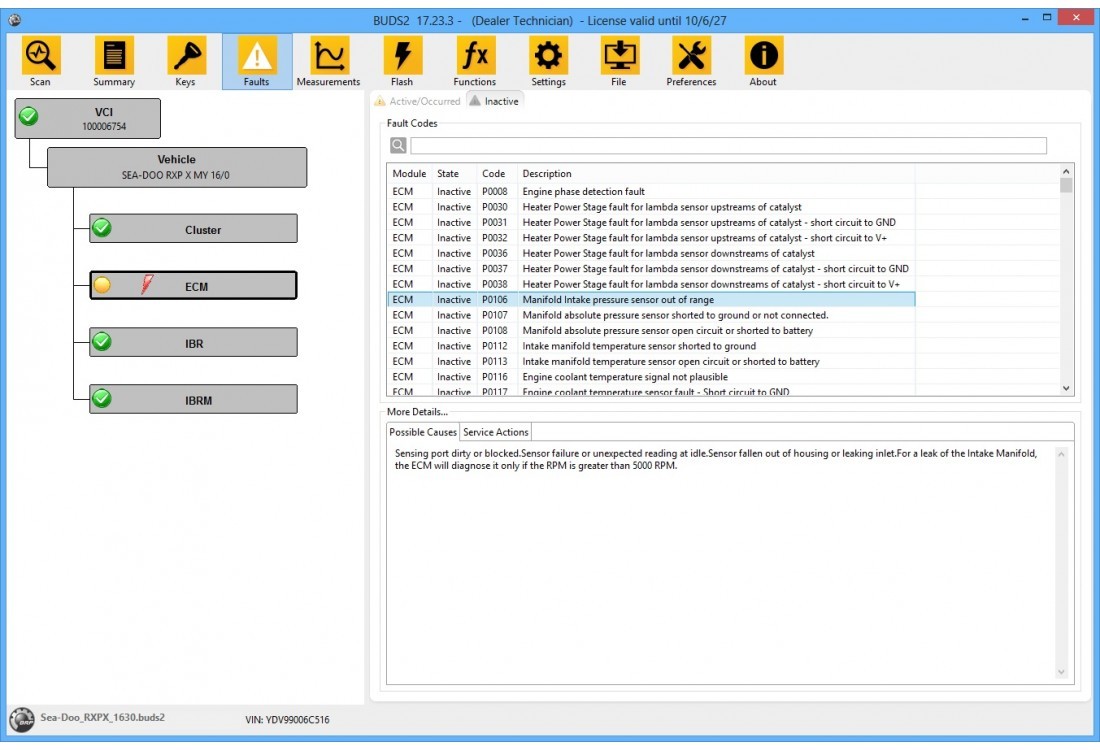This screenshot has width=1100, height=750.
Task: Open the Measurements graph icon
Action: (328, 56)
